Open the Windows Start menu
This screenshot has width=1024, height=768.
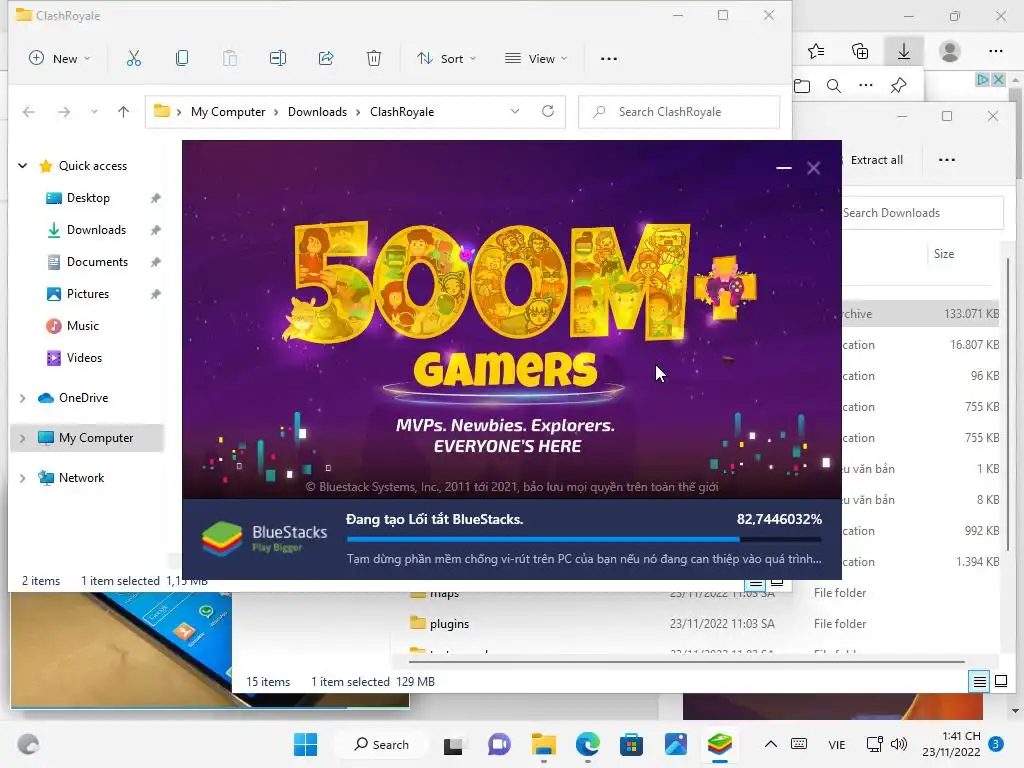pyautogui.click(x=306, y=744)
